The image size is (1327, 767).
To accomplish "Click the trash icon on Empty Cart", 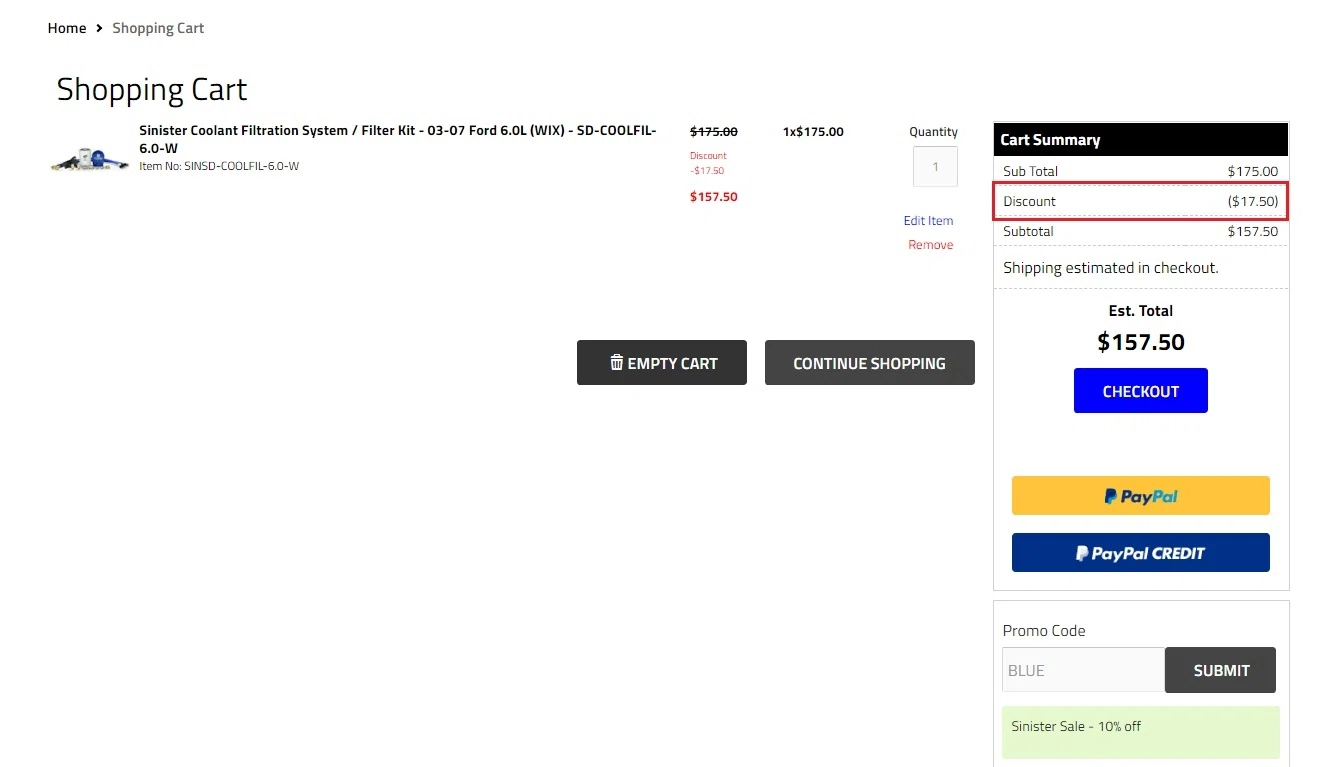I will pyautogui.click(x=617, y=362).
